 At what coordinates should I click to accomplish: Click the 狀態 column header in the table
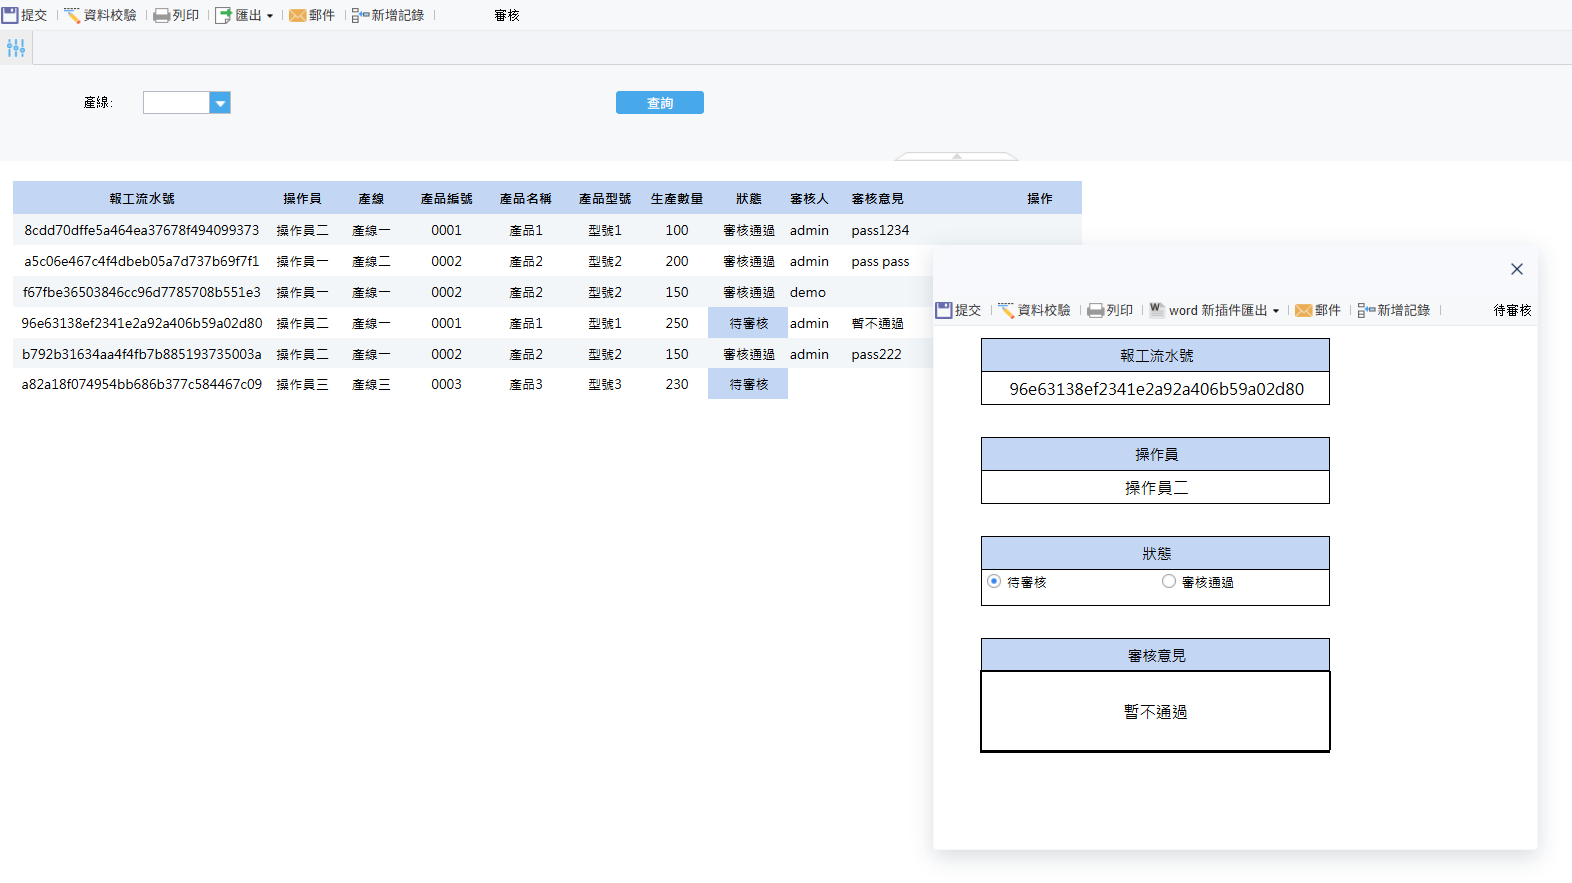[x=748, y=199]
